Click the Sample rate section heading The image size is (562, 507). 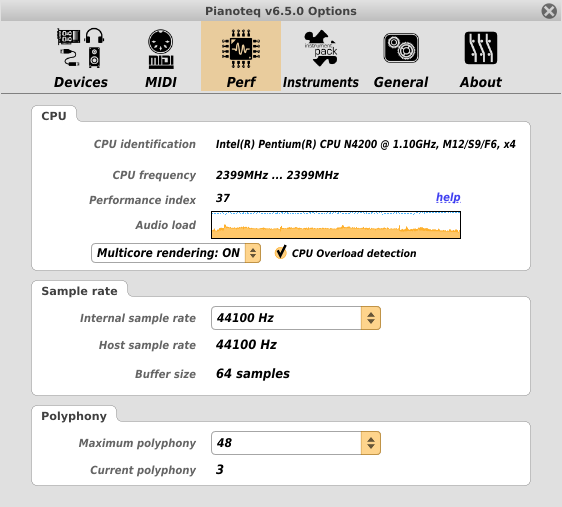(x=79, y=291)
